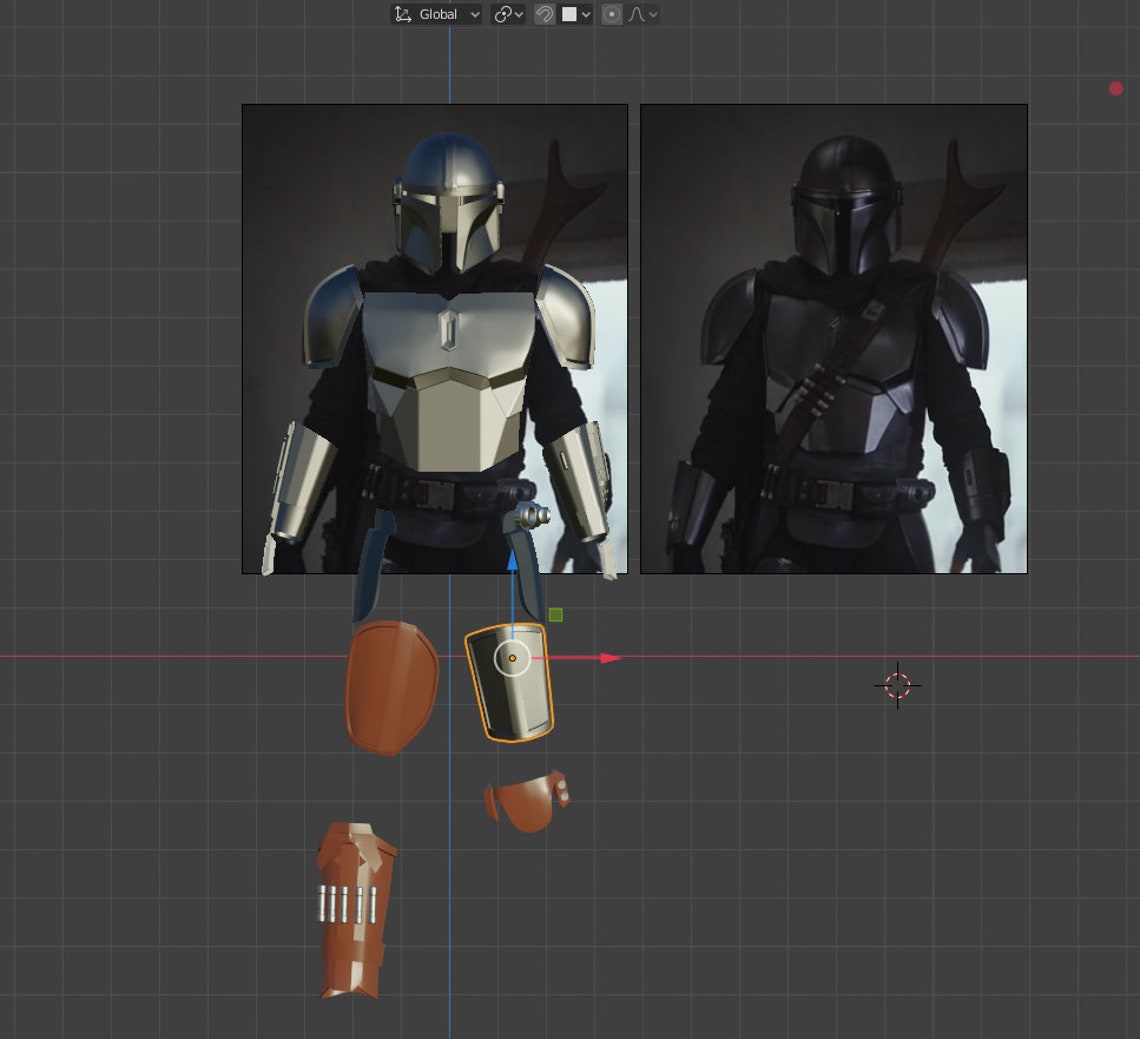
Task: Select the silver chest plate model
Action: (449, 380)
